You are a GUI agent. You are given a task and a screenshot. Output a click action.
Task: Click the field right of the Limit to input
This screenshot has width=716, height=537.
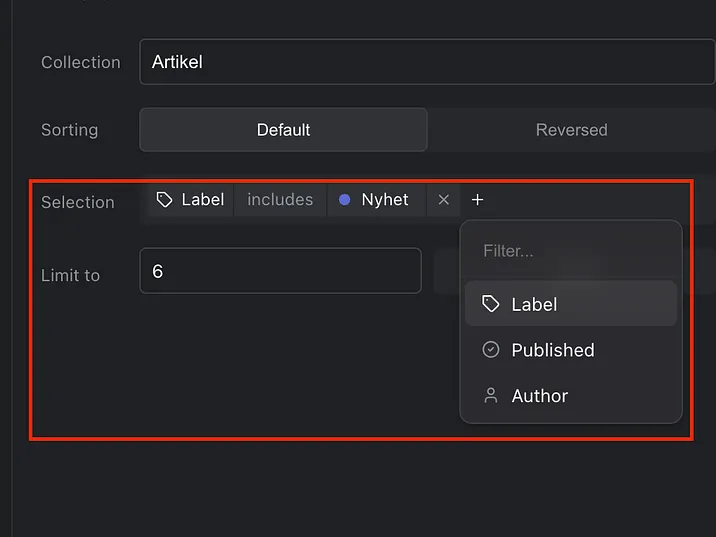pos(446,272)
